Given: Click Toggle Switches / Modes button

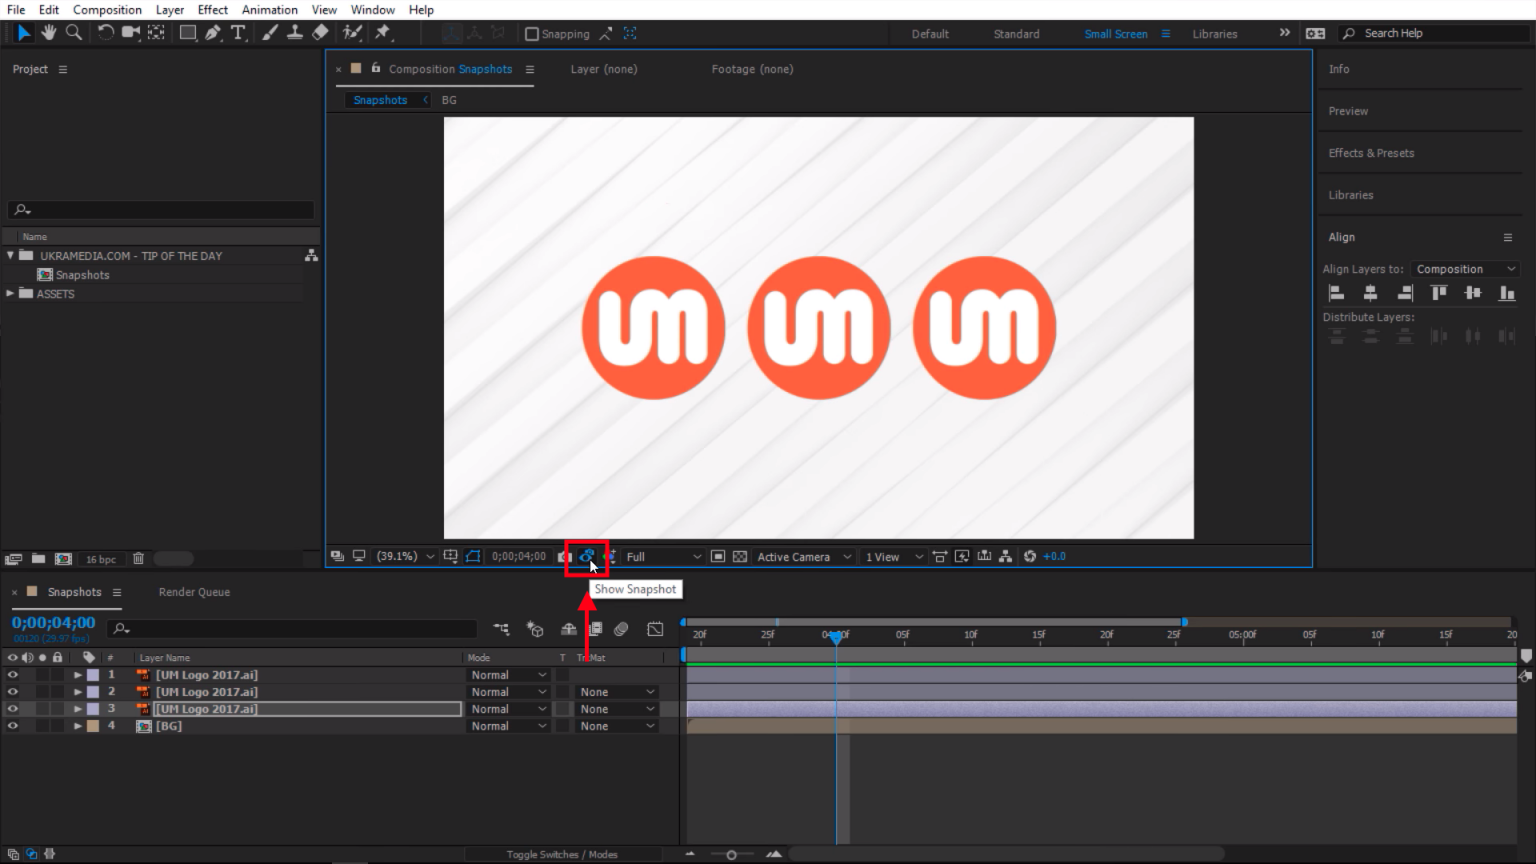Looking at the screenshot, I should [x=561, y=855].
